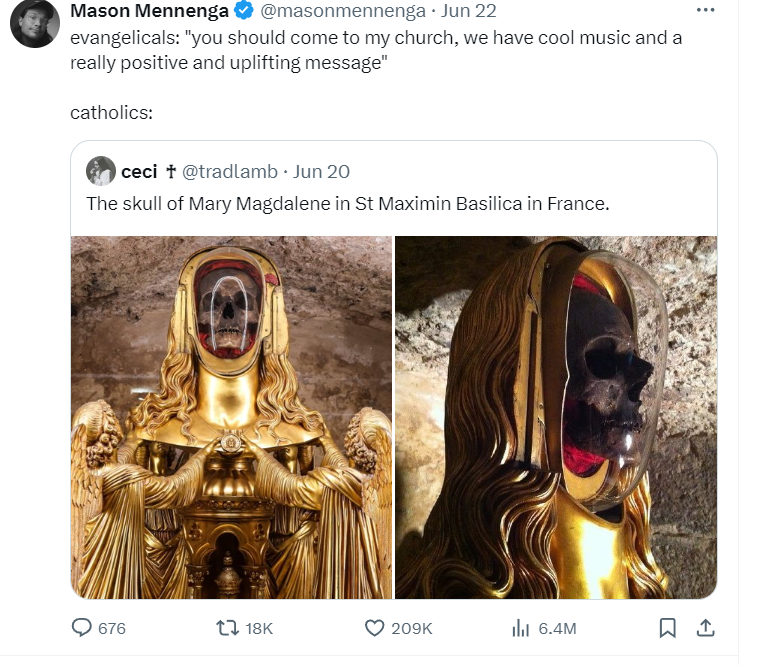Open the left golden reliquary photo
The width and height of the screenshot is (763, 665).
coord(231,417)
